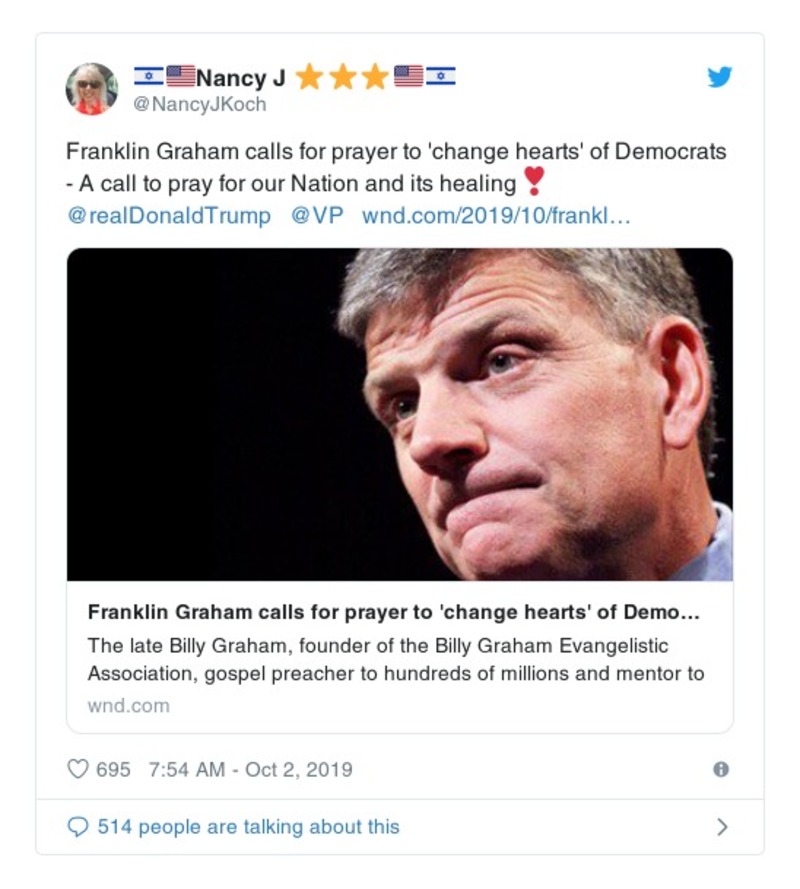Click the reply speech bubble icon
This screenshot has height=889, width=800.
point(78,827)
